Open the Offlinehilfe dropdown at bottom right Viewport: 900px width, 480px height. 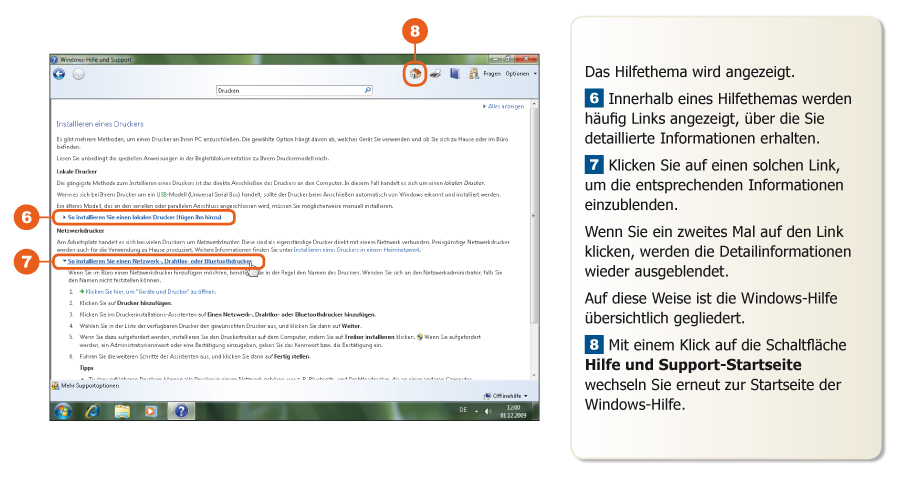pyautogui.click(x=506, y=396)
